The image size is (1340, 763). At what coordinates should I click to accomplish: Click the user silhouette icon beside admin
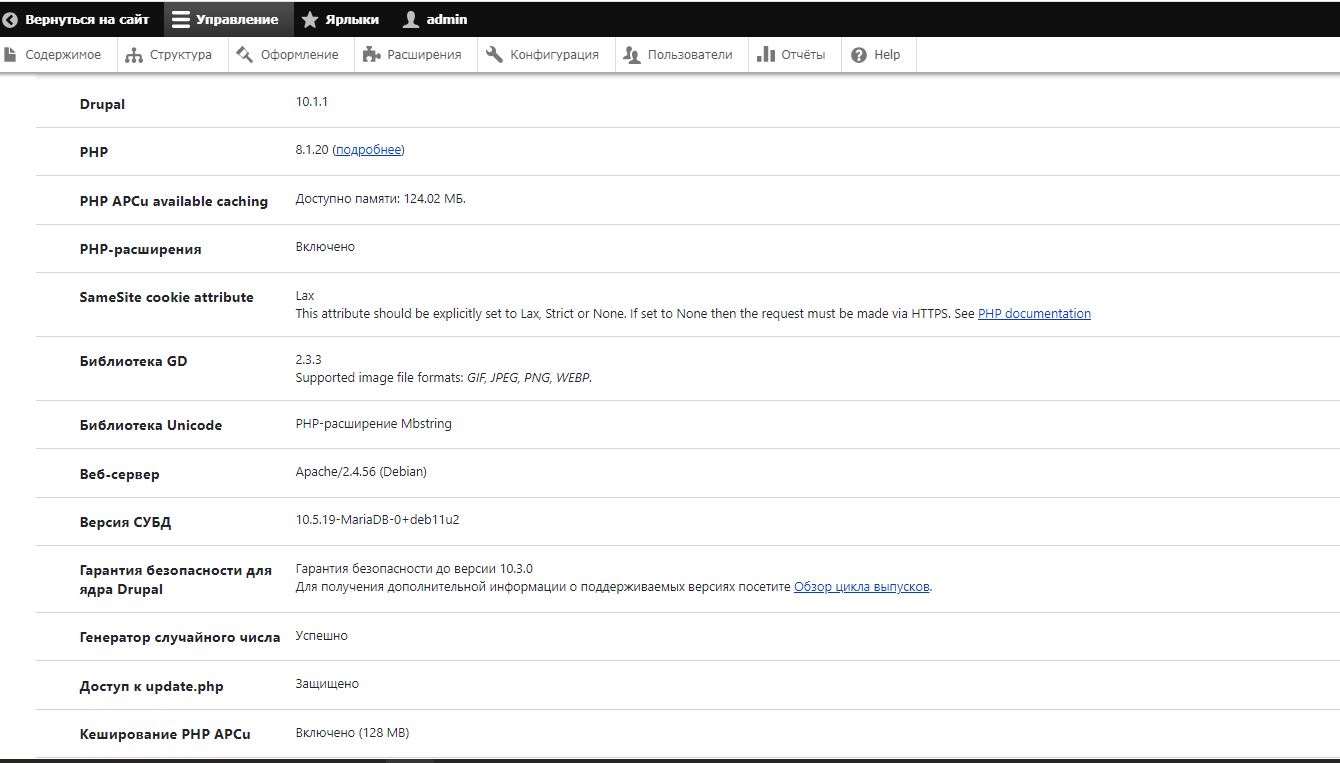pos(410,19)
